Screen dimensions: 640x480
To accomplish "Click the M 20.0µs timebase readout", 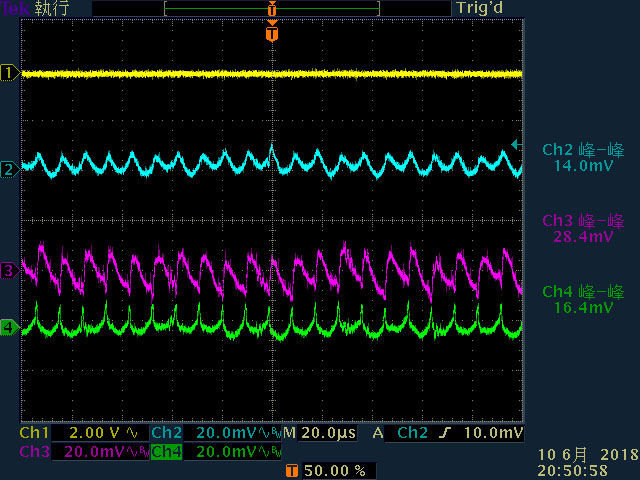I will pyautogui.click(x=320, y=433).
